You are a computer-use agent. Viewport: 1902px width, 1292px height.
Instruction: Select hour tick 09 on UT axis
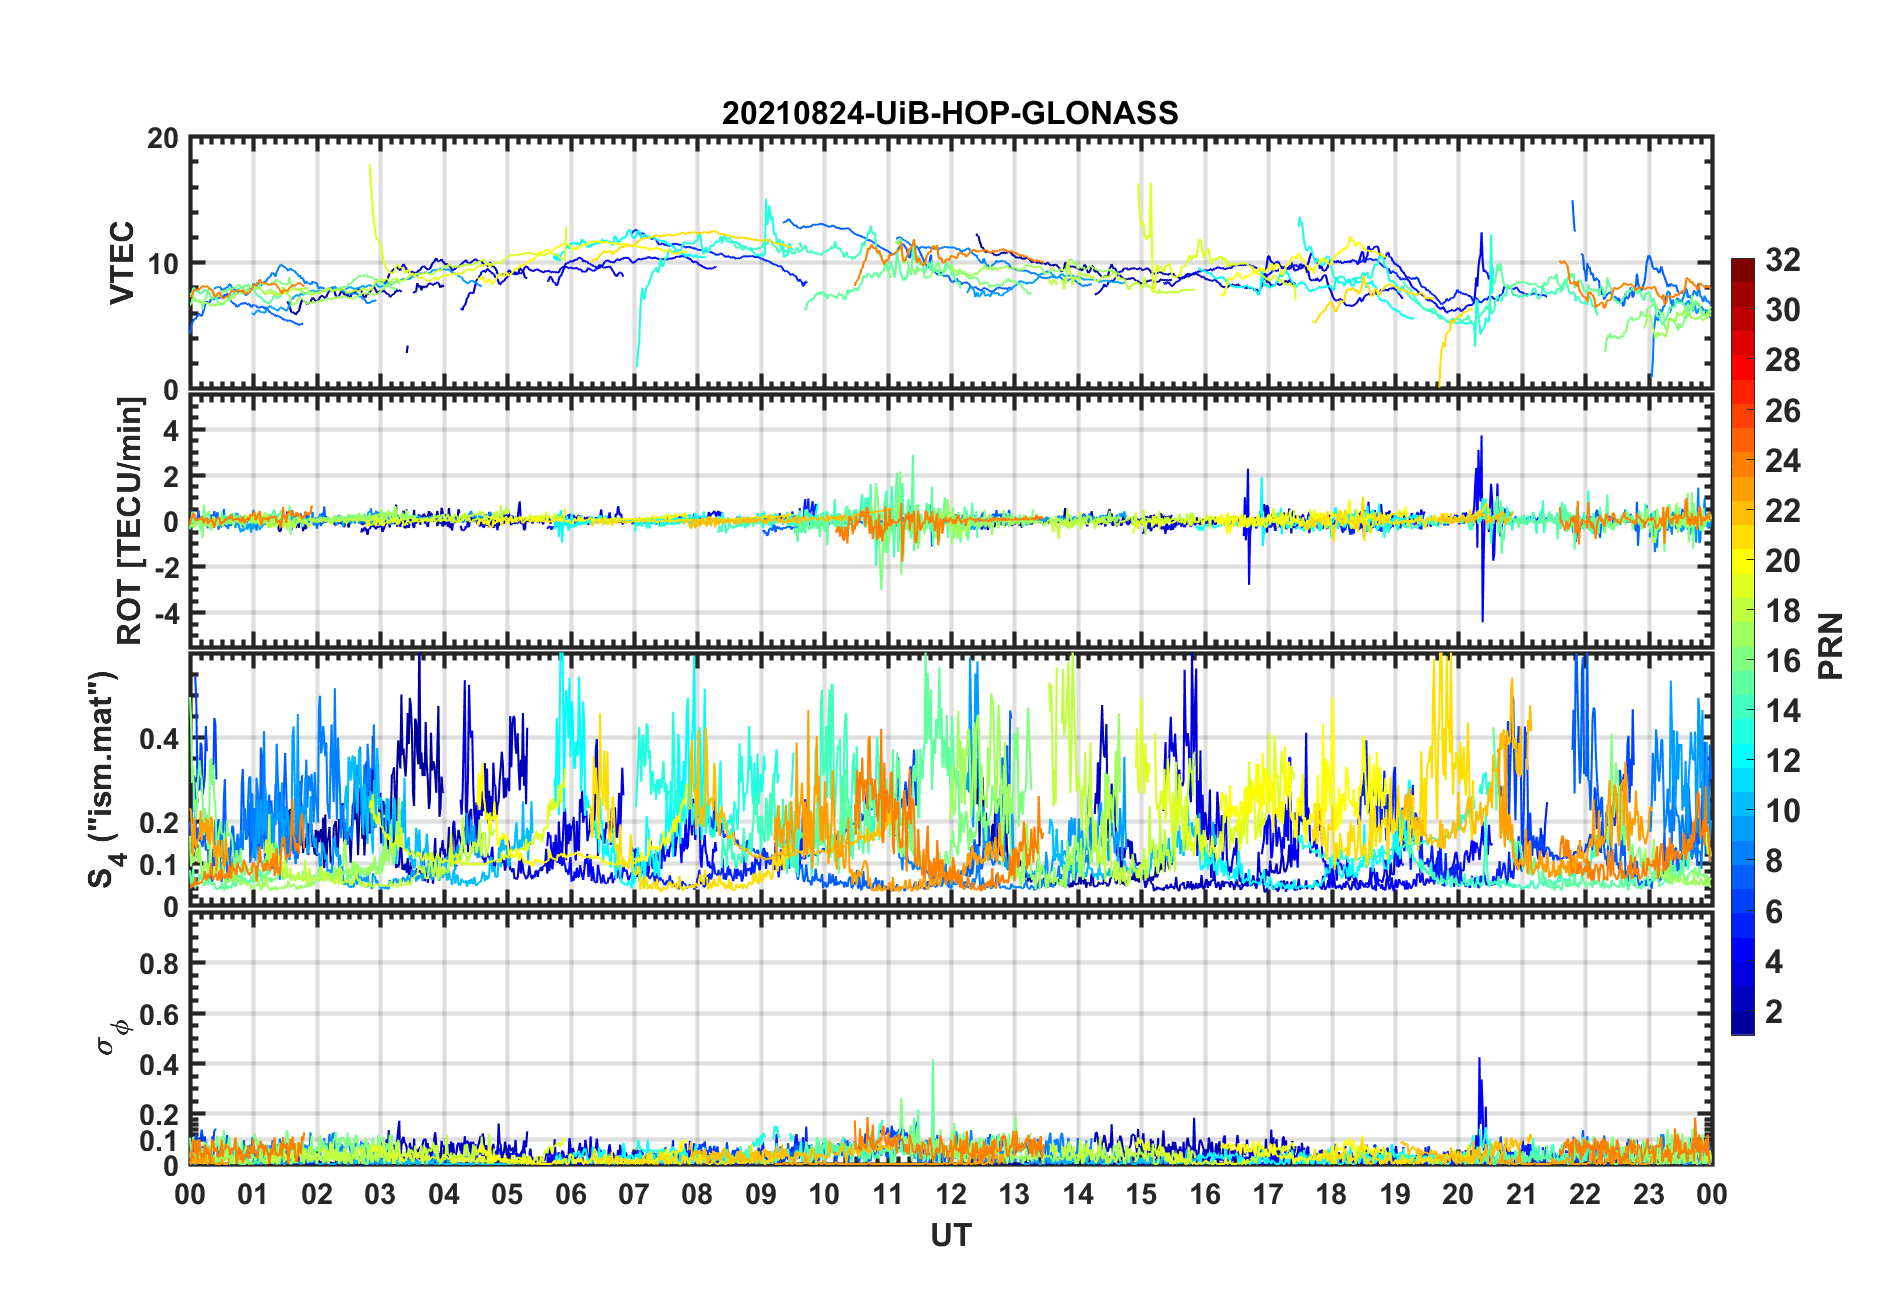[x=761, y=1194]
